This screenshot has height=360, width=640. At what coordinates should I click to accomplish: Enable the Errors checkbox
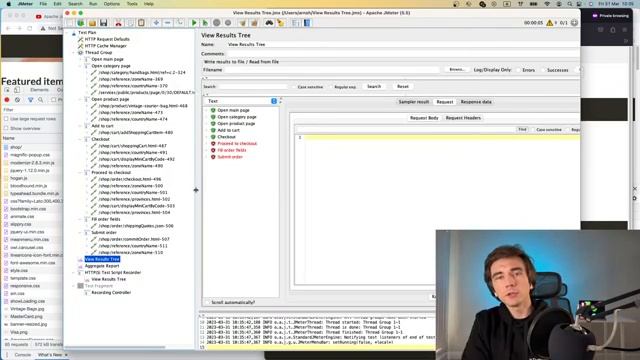click(518, 70)
